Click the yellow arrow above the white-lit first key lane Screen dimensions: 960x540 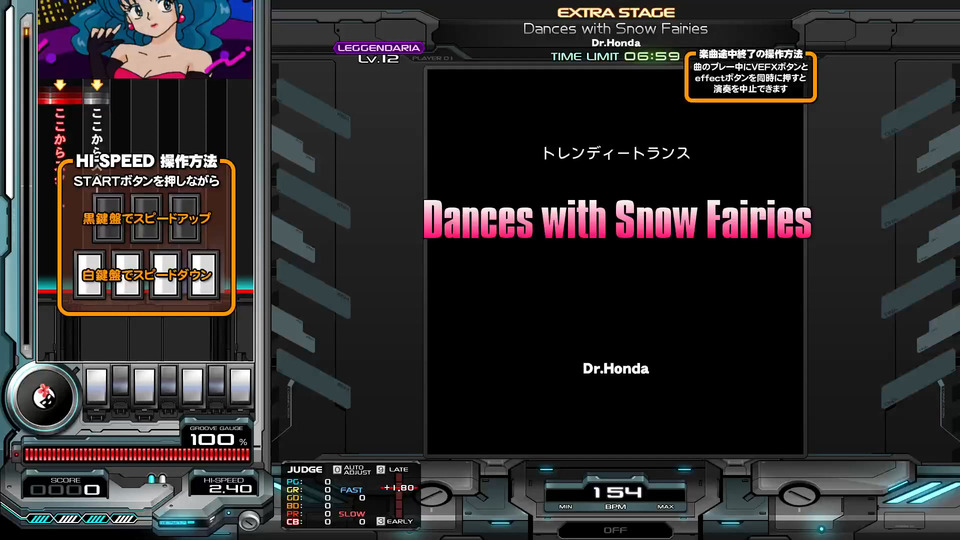click(97, 85)
